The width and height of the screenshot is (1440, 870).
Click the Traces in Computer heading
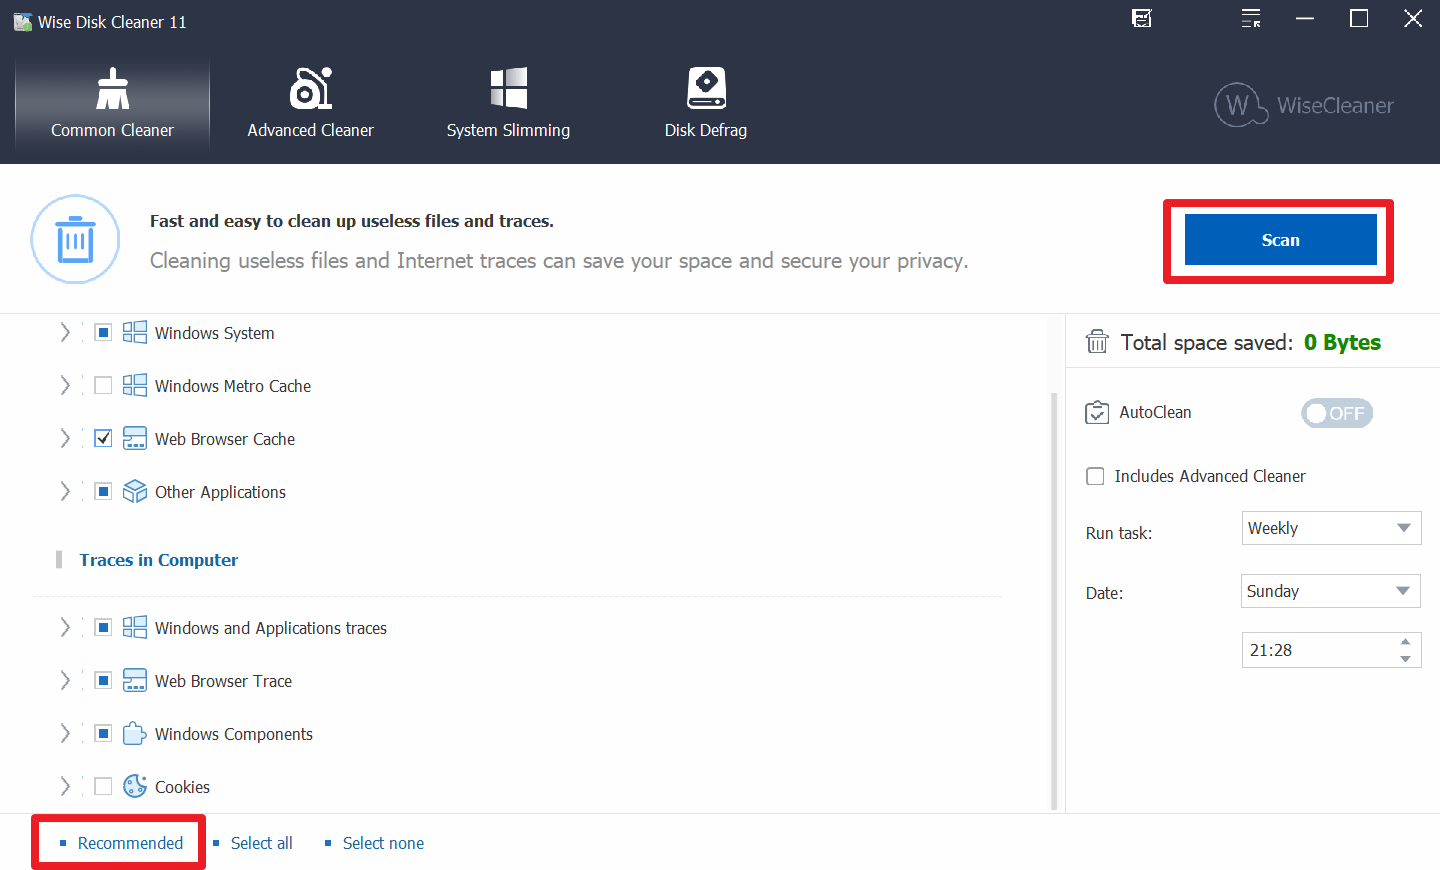pyautogui.click(x=159, y=560)
